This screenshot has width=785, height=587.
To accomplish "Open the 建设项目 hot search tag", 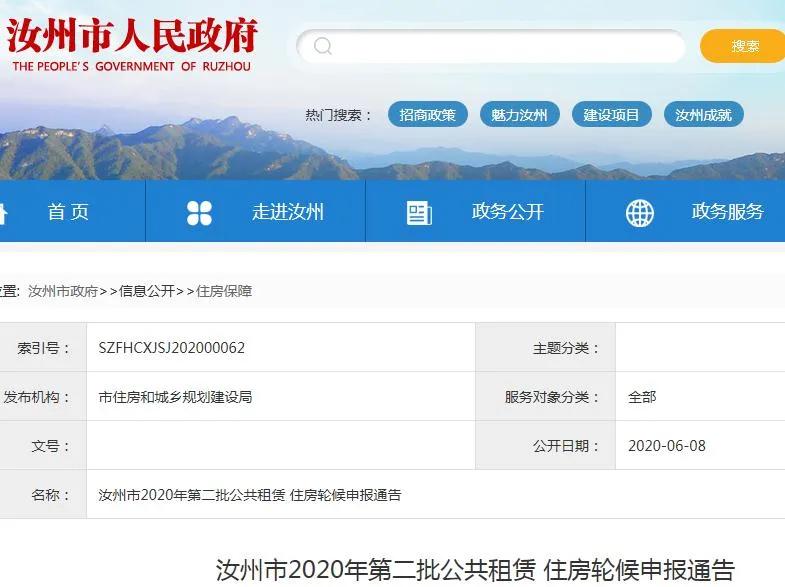I will pos(611,115).
